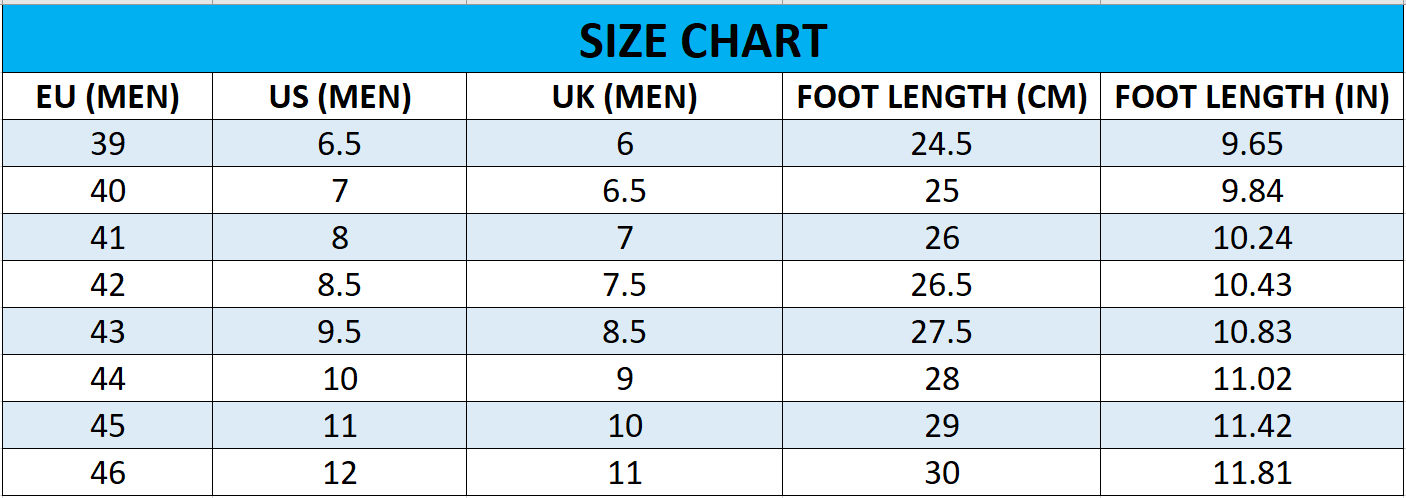Select EU size 44 cell
Viewport: 1406px width, 498px height.
tap(108, 379)
